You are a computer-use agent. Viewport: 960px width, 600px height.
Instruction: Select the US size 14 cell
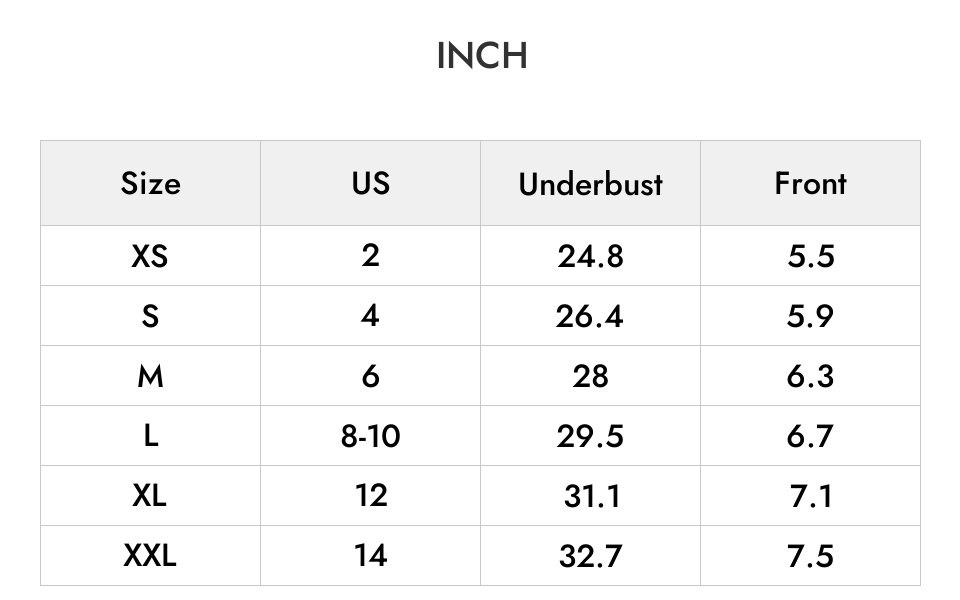370,555
